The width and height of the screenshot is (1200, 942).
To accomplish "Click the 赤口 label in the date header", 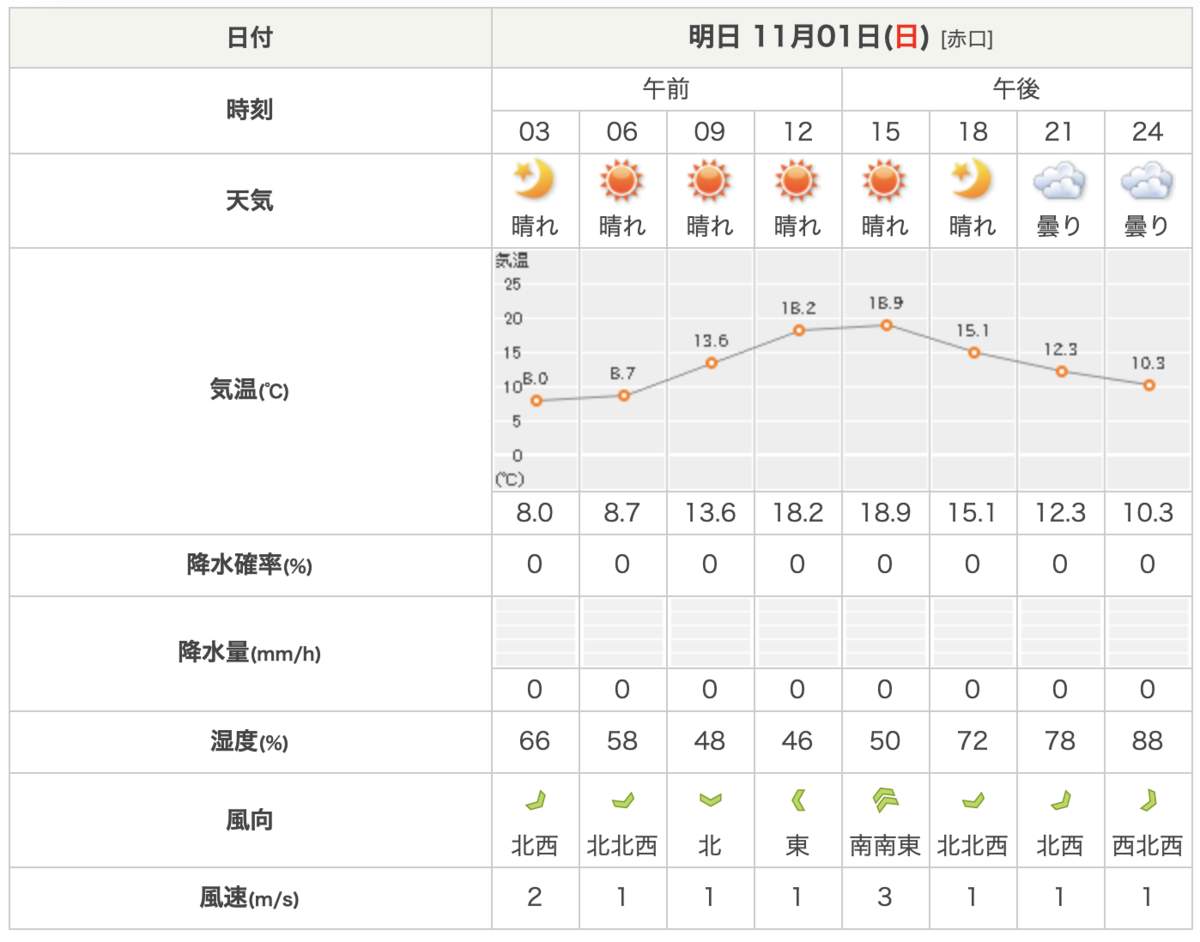I will pos(967,40).
